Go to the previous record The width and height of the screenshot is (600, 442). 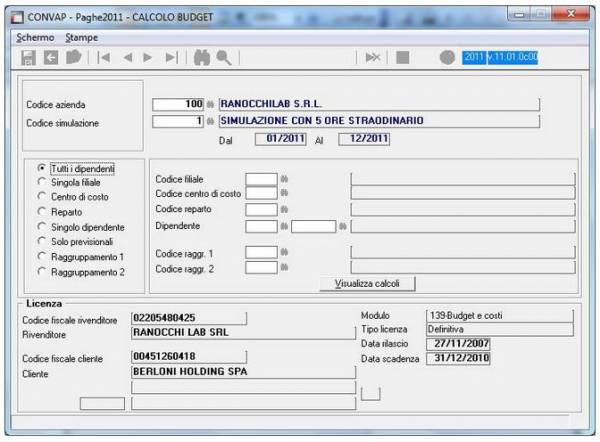coord(128,58)
